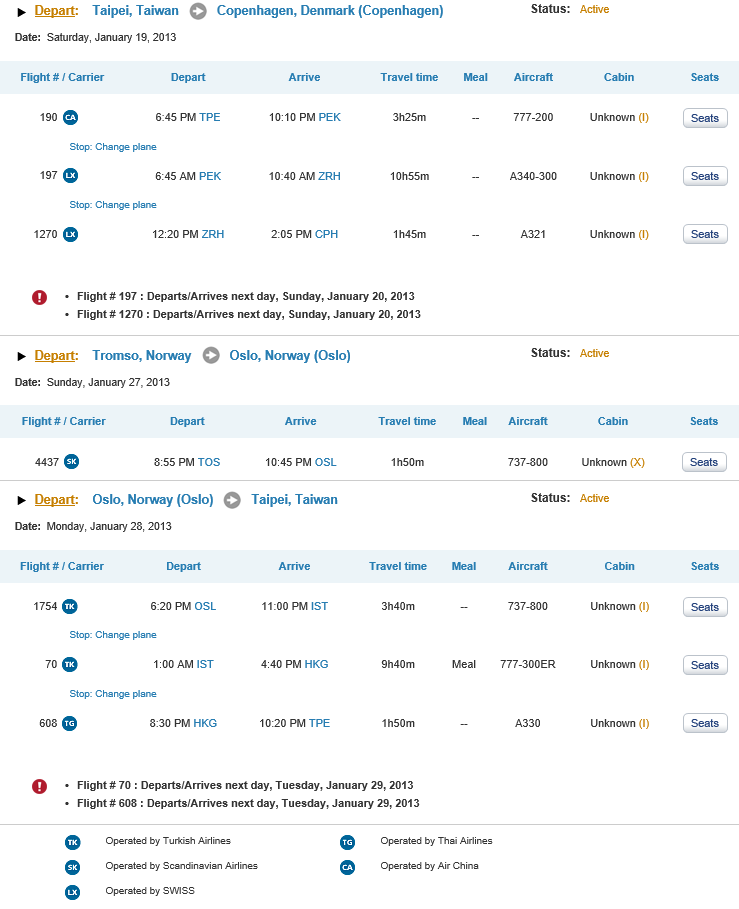Click the CA legend icon for Air China
739x909 pixels.
coord(347,866)
